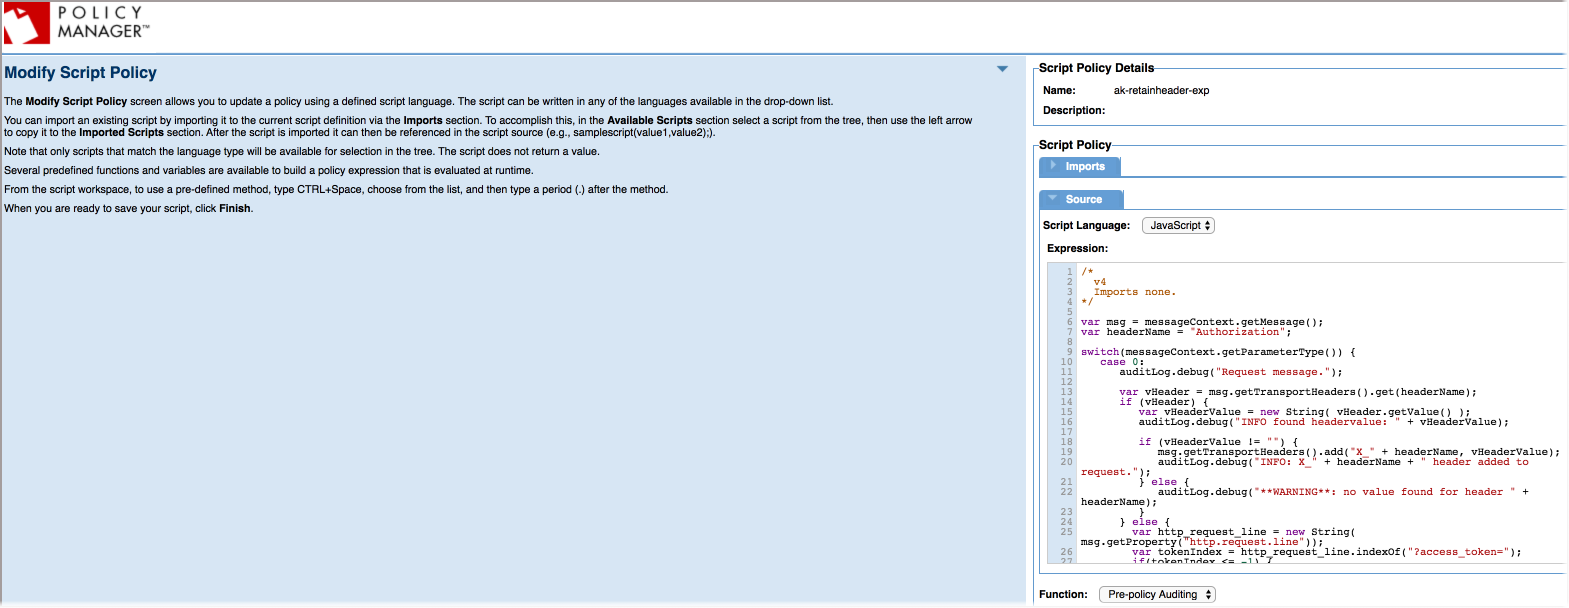The height and width of the screenshot is (608, 1569).
Task: Click the Pre-policy Auditing dropdown arrows
Action: pyautogui.click(x=1209, y=595)
